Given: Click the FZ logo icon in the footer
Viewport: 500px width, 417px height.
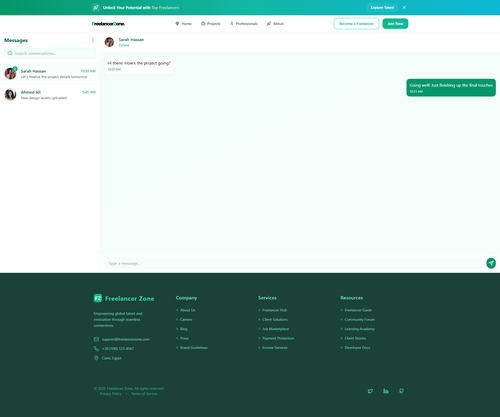Looking at the screenshot, I should tap(98, 298).
